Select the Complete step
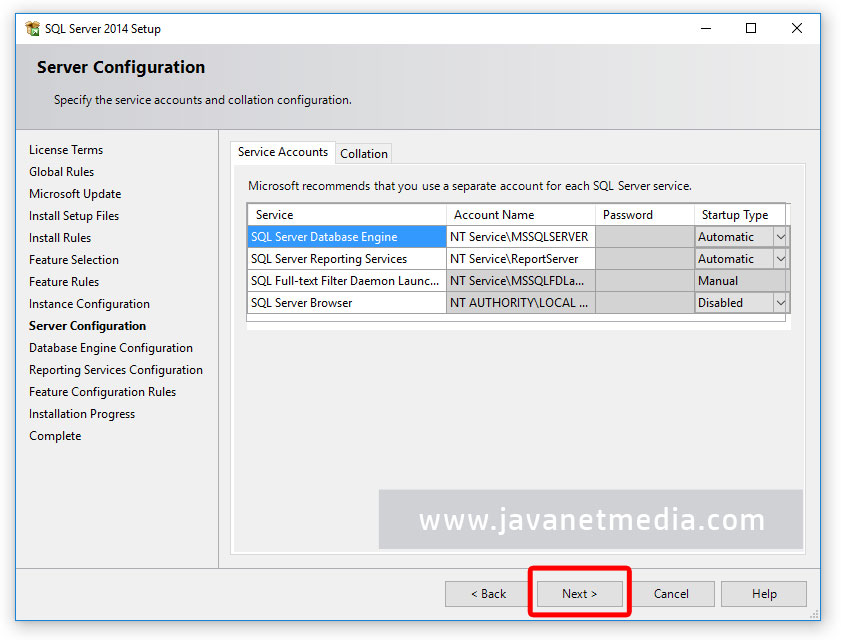This screenshot has height=640, width=841. (x=55, y=435)
